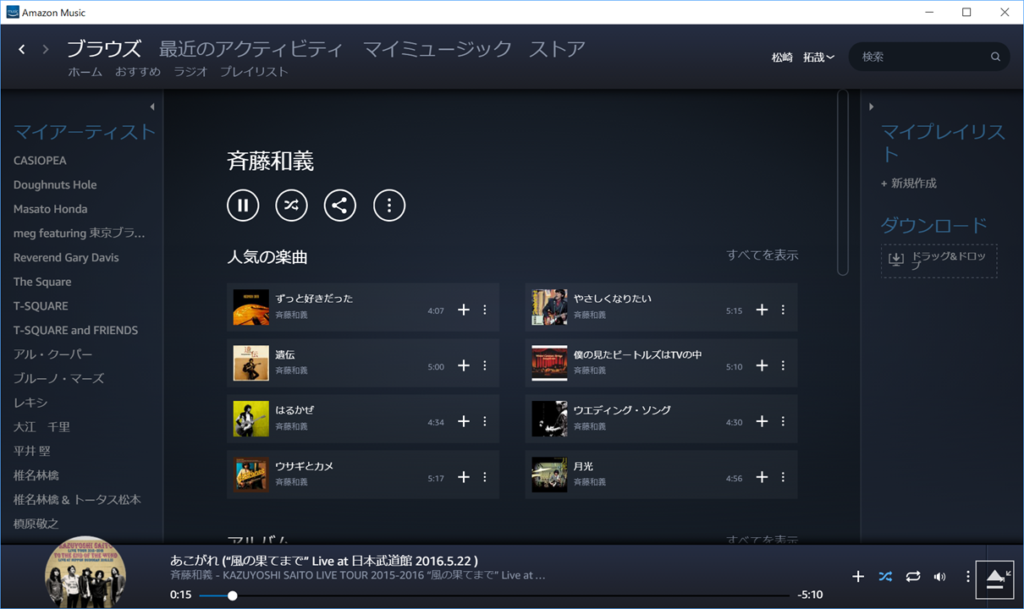This screenshot has width=1024, height=609.
Task: Shuffle 斉藤和義 songs with round shuffle button
Action: 291,206
